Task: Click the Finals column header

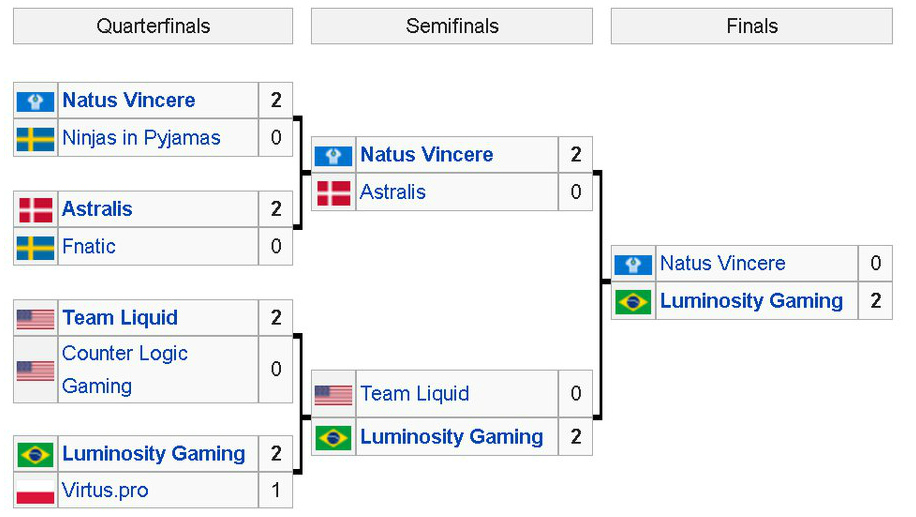Action: [x=752, y=26]
